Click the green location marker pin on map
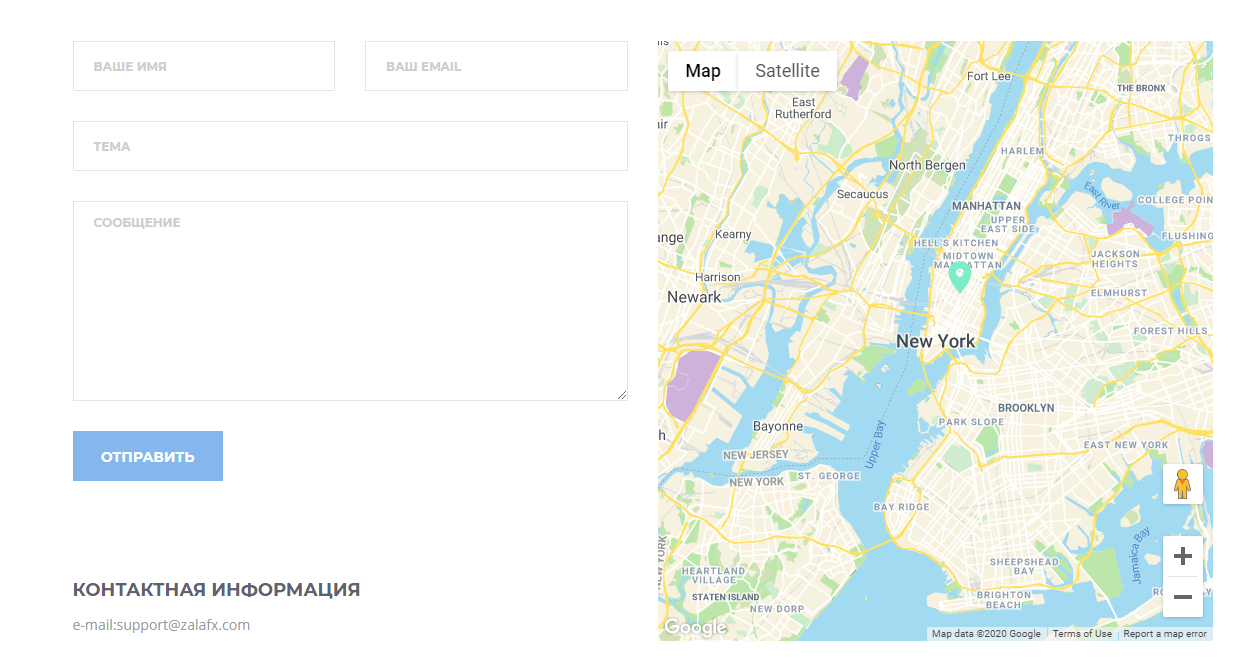The image size is (1258, 672). (959, 277)
